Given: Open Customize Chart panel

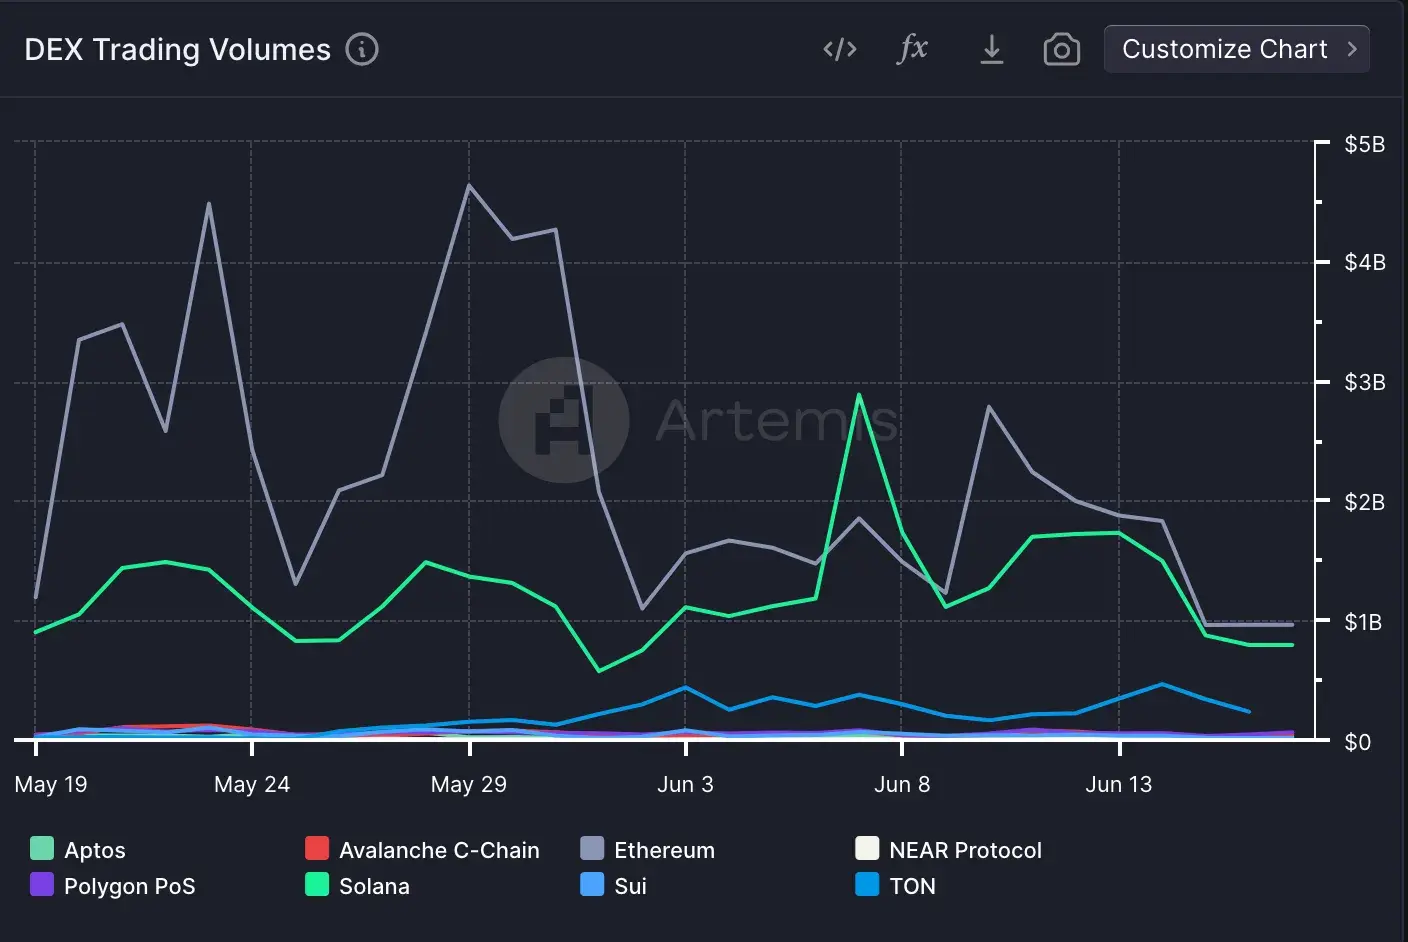Looking at the screenshot, I should click(x=1237, y=49).
